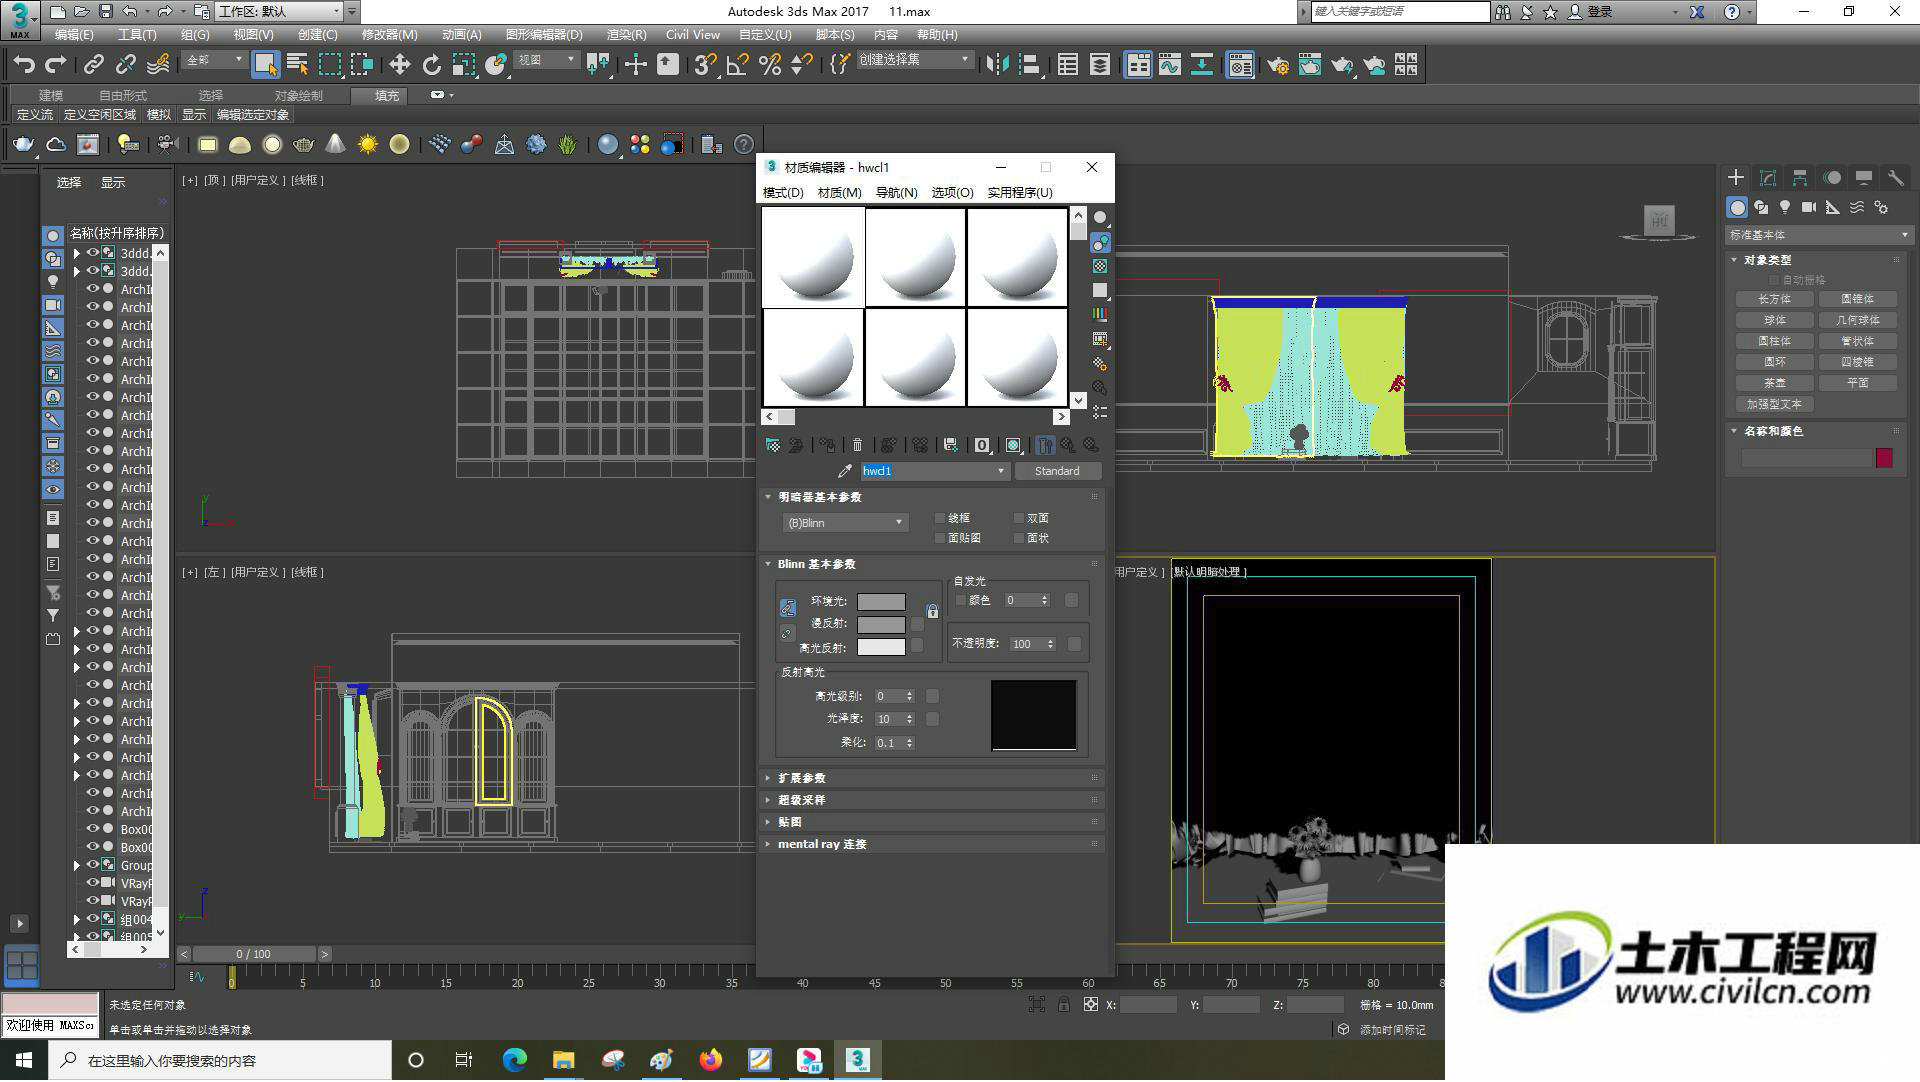Toggle visibility eye of Group row
This screenshot has width=1920, height=1082.
(93, 865)
